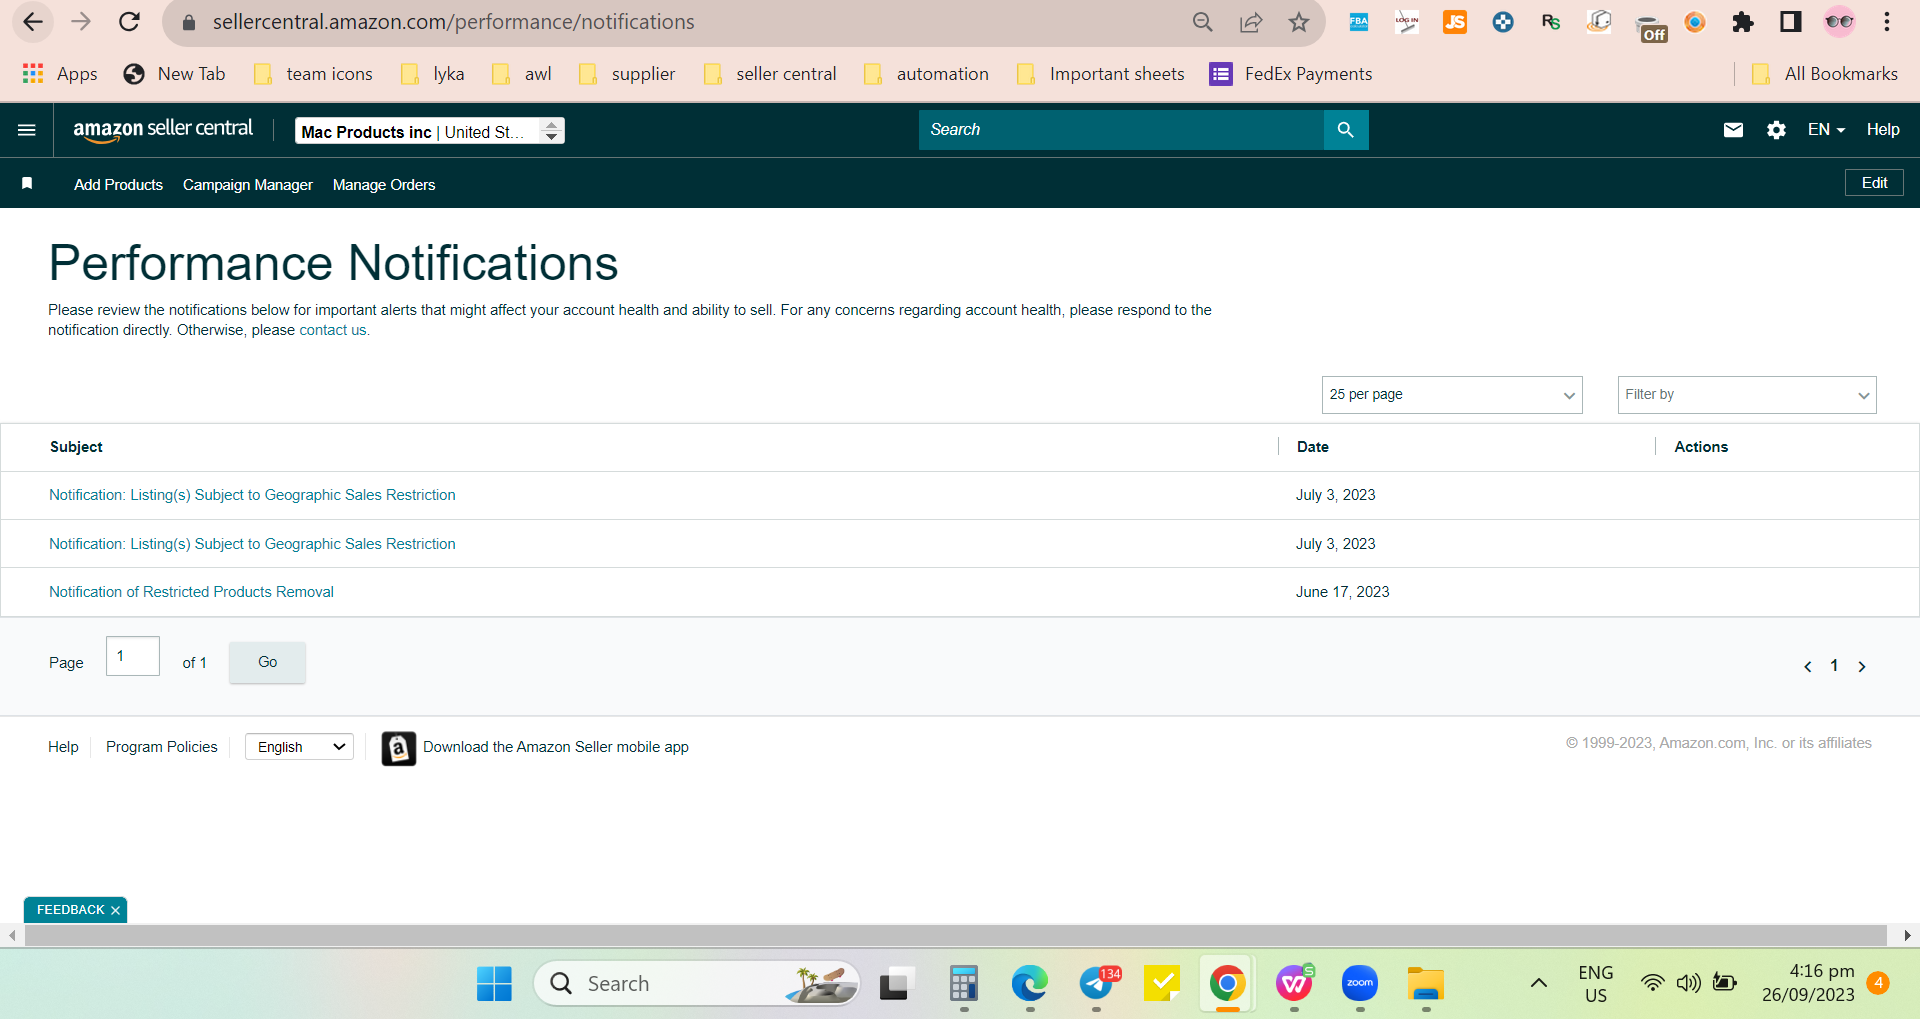Click the Date column header
1920x1019 pixels.
coord(1313,447)
